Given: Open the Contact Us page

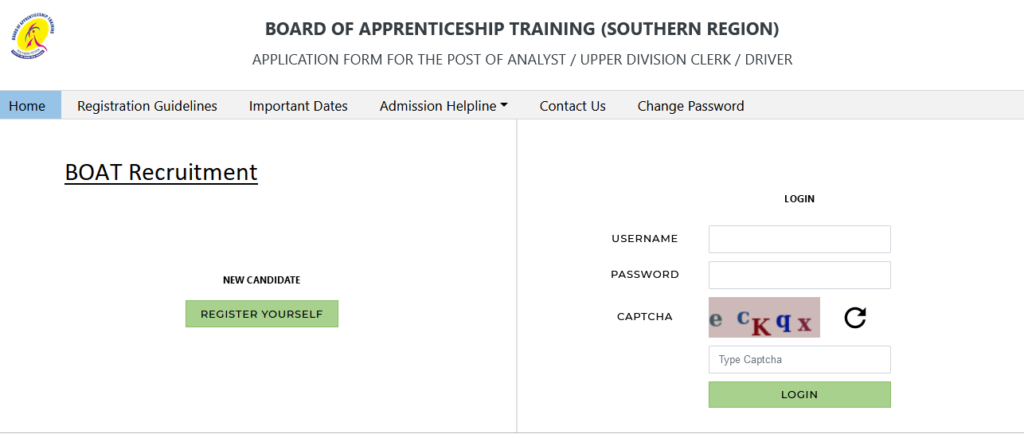Looking at the screenshot, I should coord(573,106).
